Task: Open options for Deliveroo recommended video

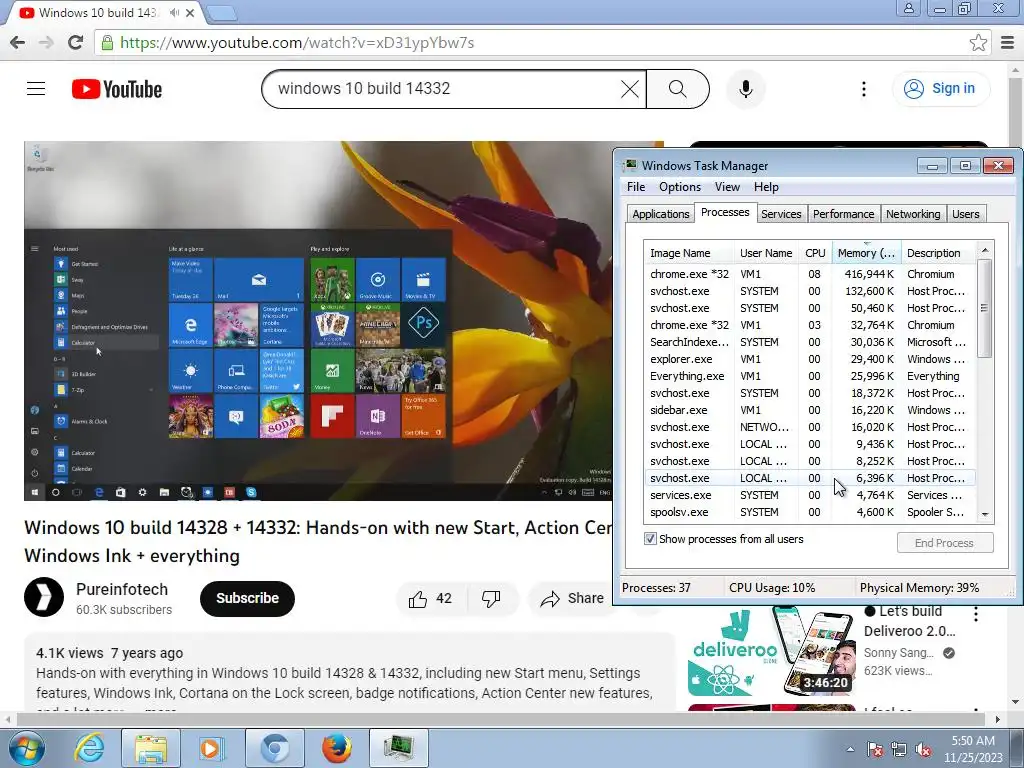Action: coord(976,614)
